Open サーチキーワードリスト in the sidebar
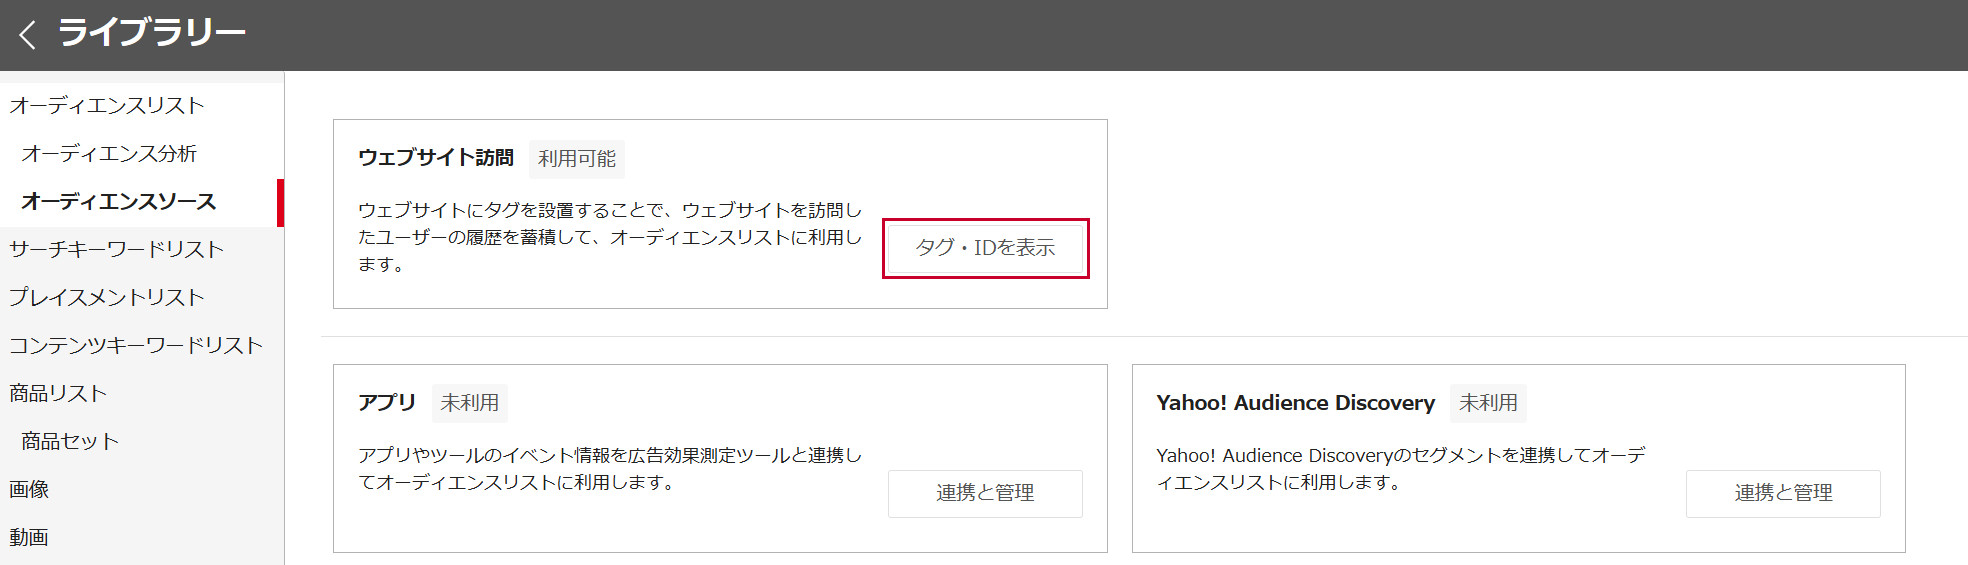Viewport: 1968px width, 565px height. tap(117, 250)
